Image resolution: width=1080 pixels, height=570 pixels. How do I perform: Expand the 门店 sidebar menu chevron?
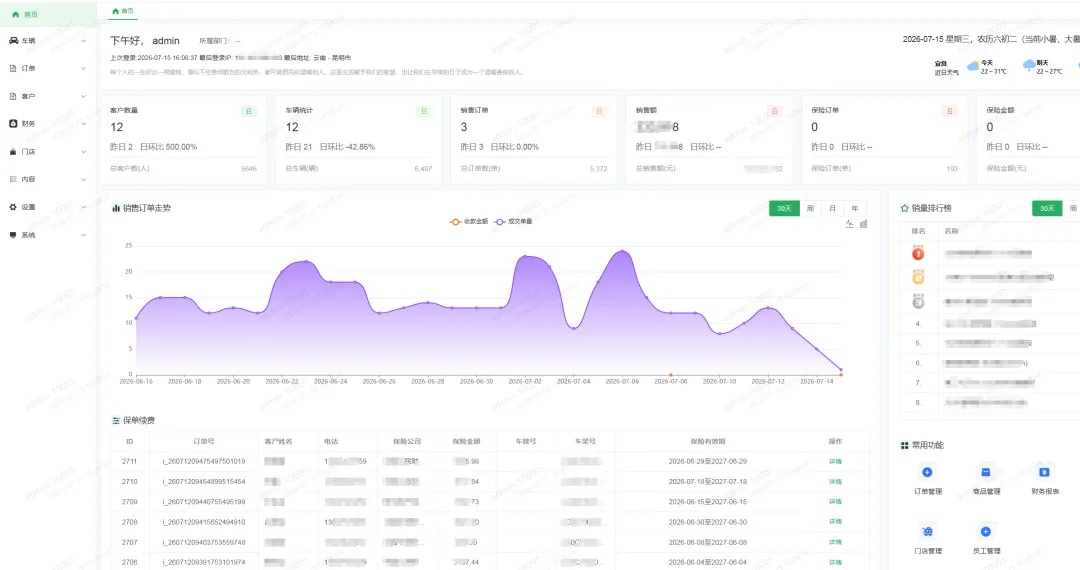coord(83,151)
